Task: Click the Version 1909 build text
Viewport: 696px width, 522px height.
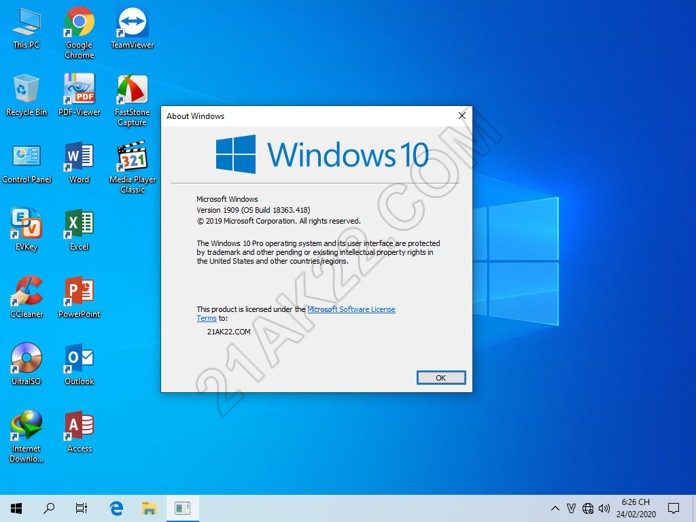Action: pyautogui.click(x=253, y=210)
